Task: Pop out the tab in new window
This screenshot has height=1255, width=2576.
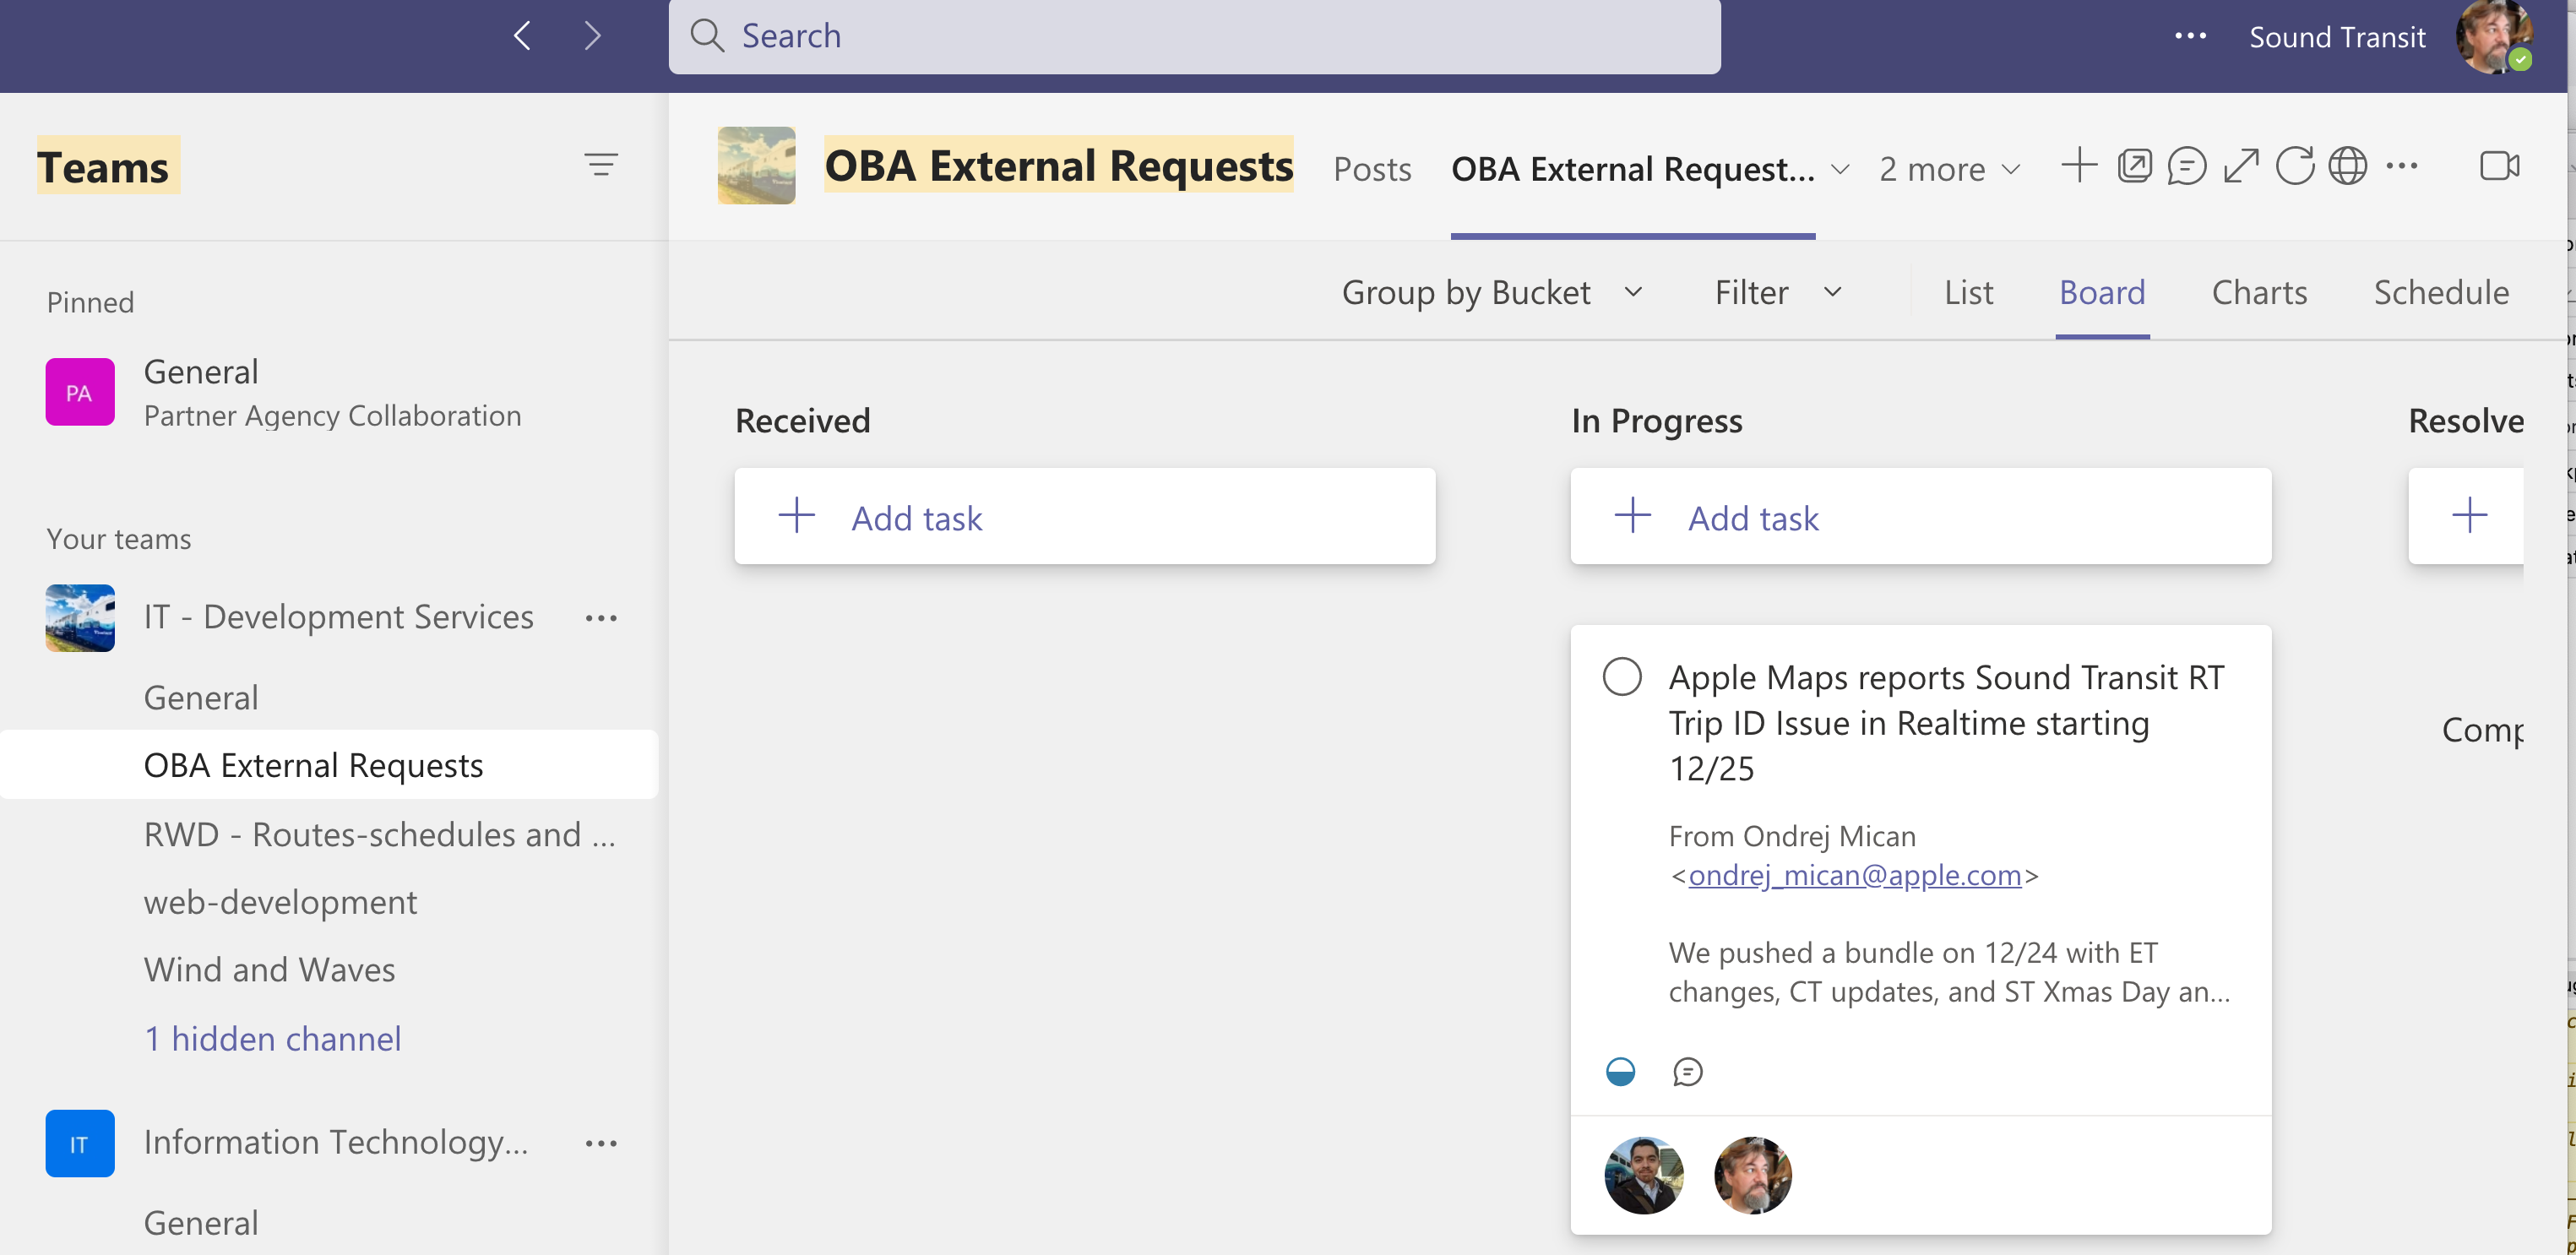Action: click(2134, 166)
